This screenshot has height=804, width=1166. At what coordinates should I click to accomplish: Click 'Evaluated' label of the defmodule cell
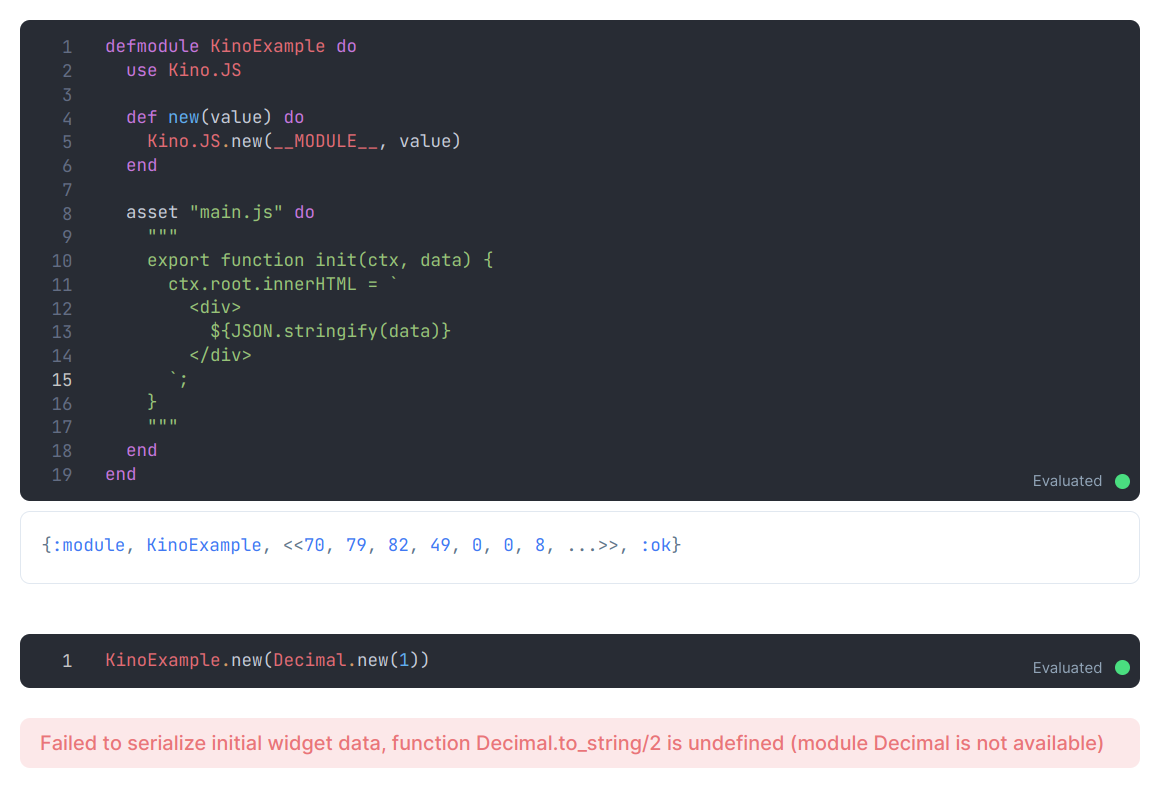tap(1066, 481)
